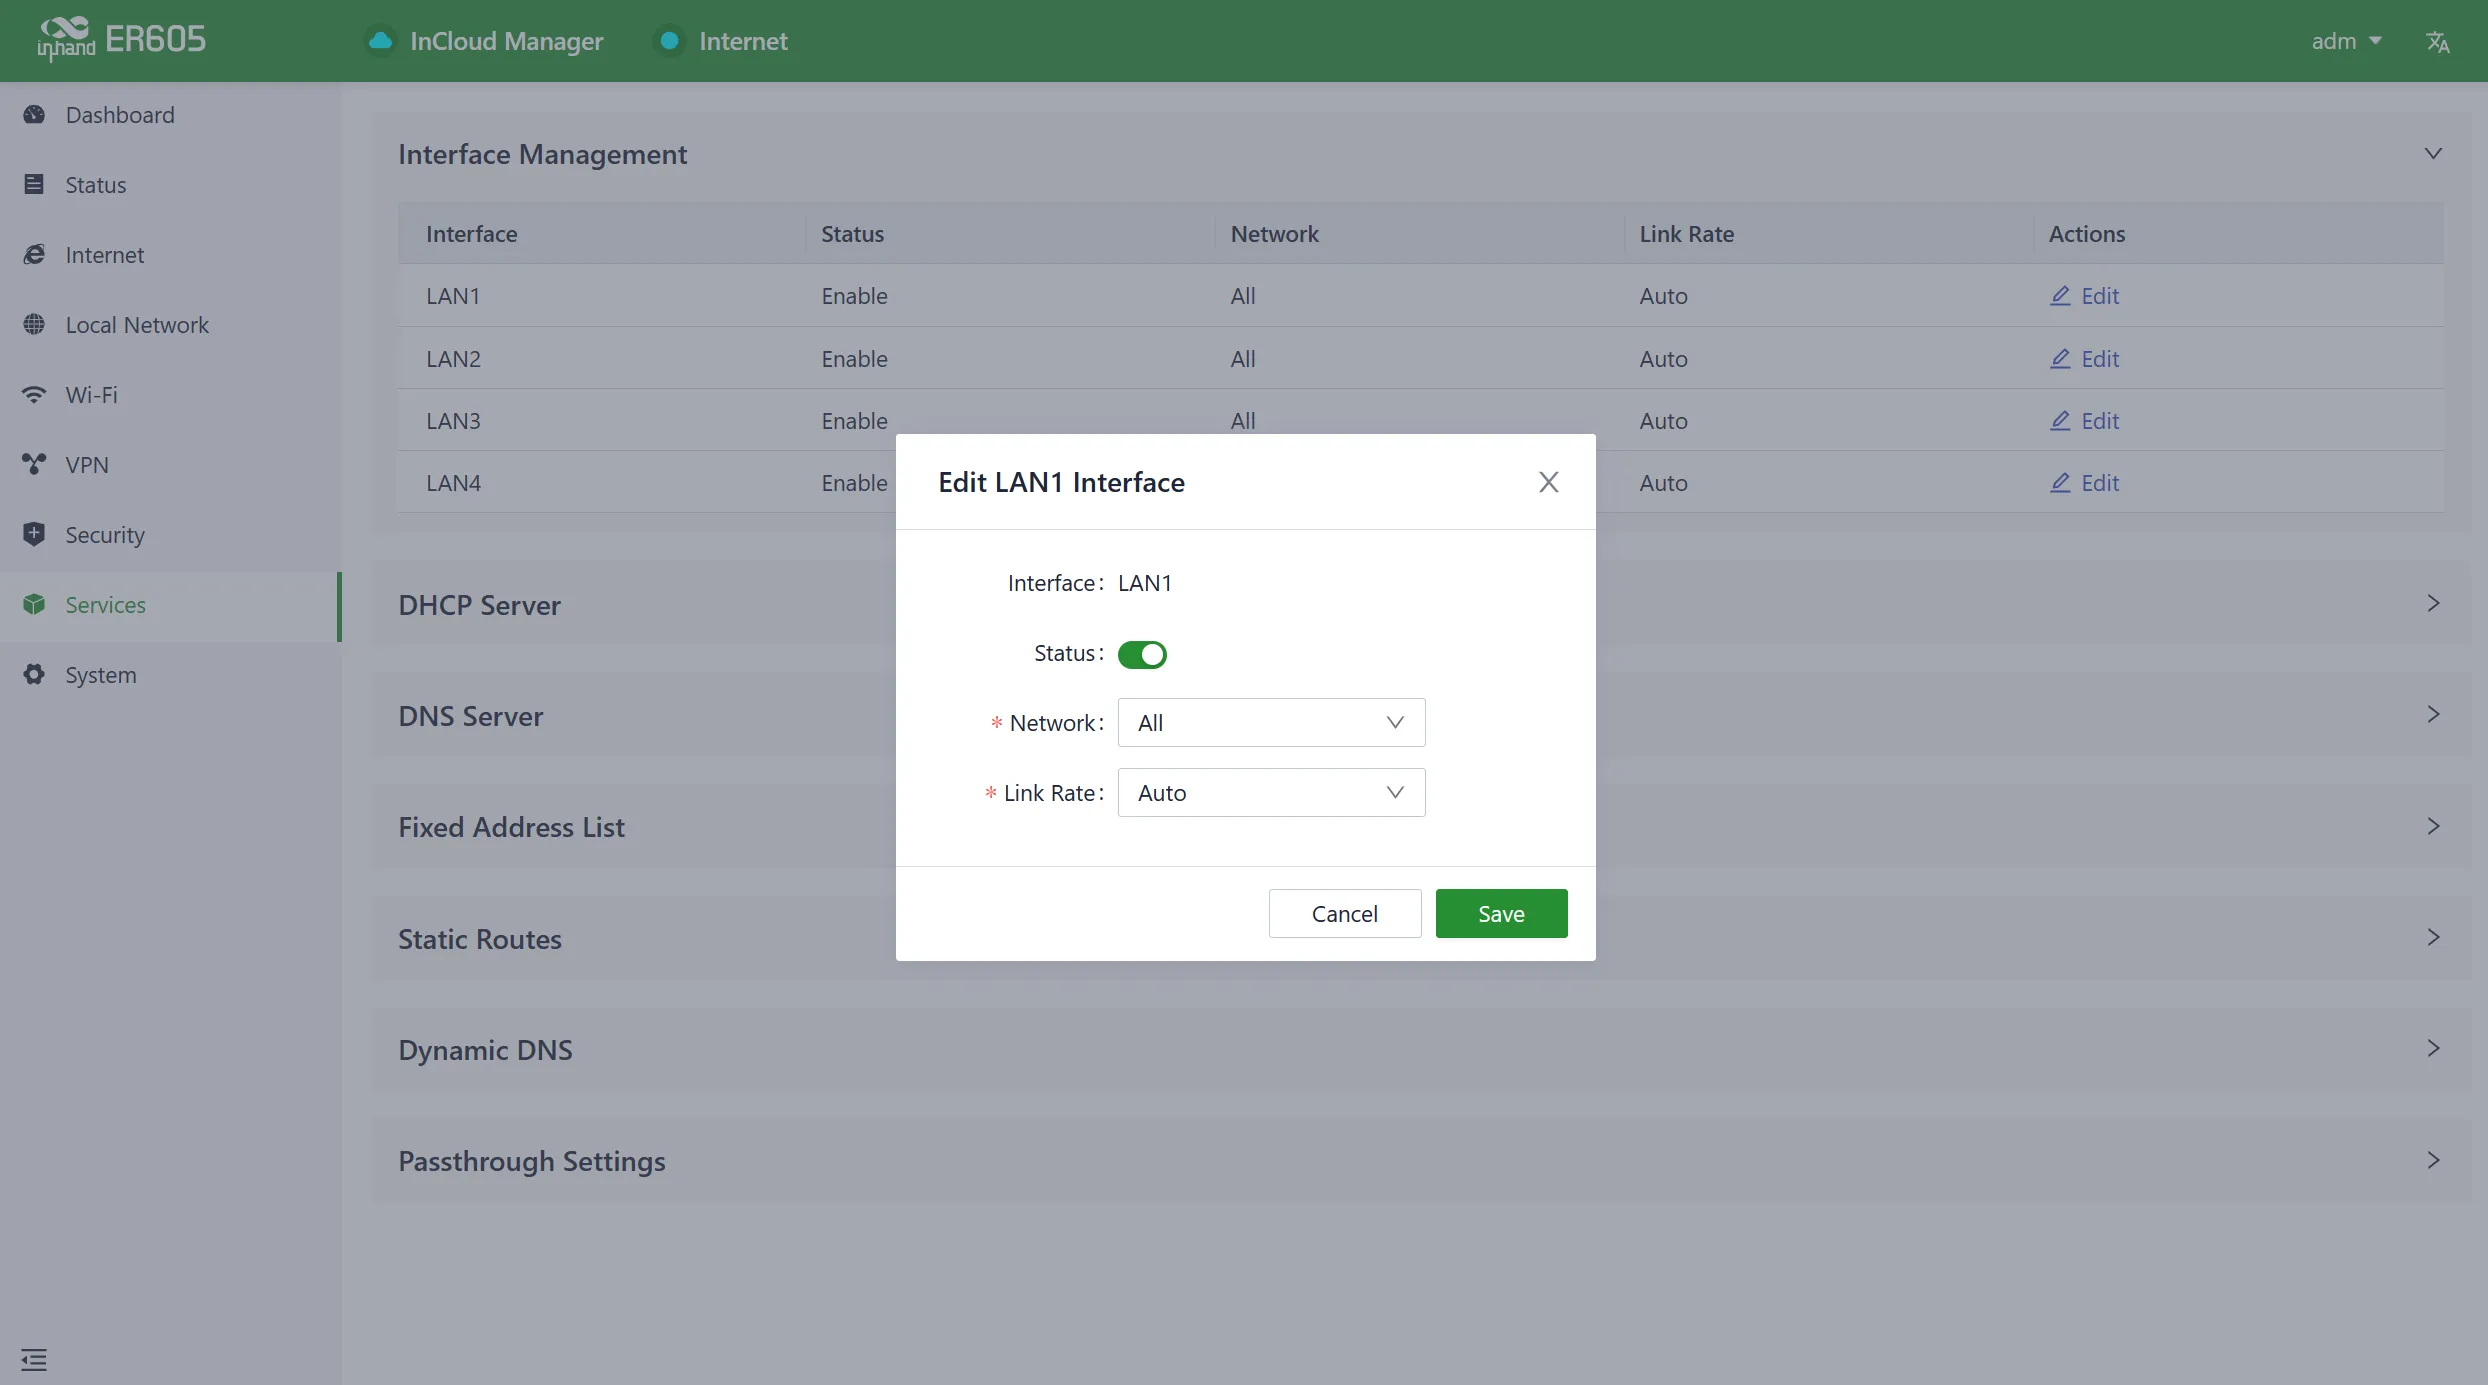Screen dimensions: 2488x1385
Task: Click the Security shield icon in sidebar
Action: pos(34,534)
